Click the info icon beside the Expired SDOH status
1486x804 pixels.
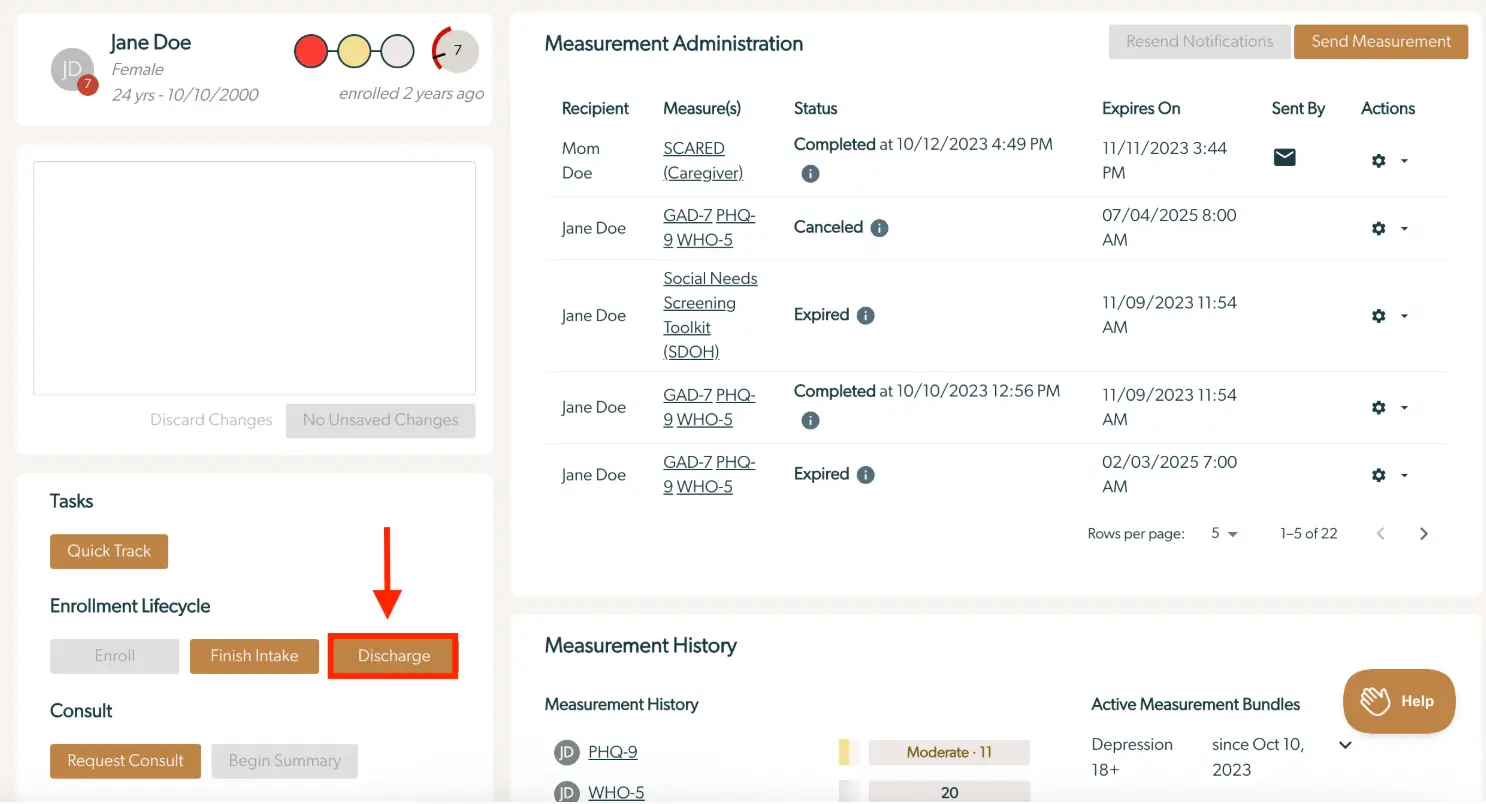click(x=866, y=314)
